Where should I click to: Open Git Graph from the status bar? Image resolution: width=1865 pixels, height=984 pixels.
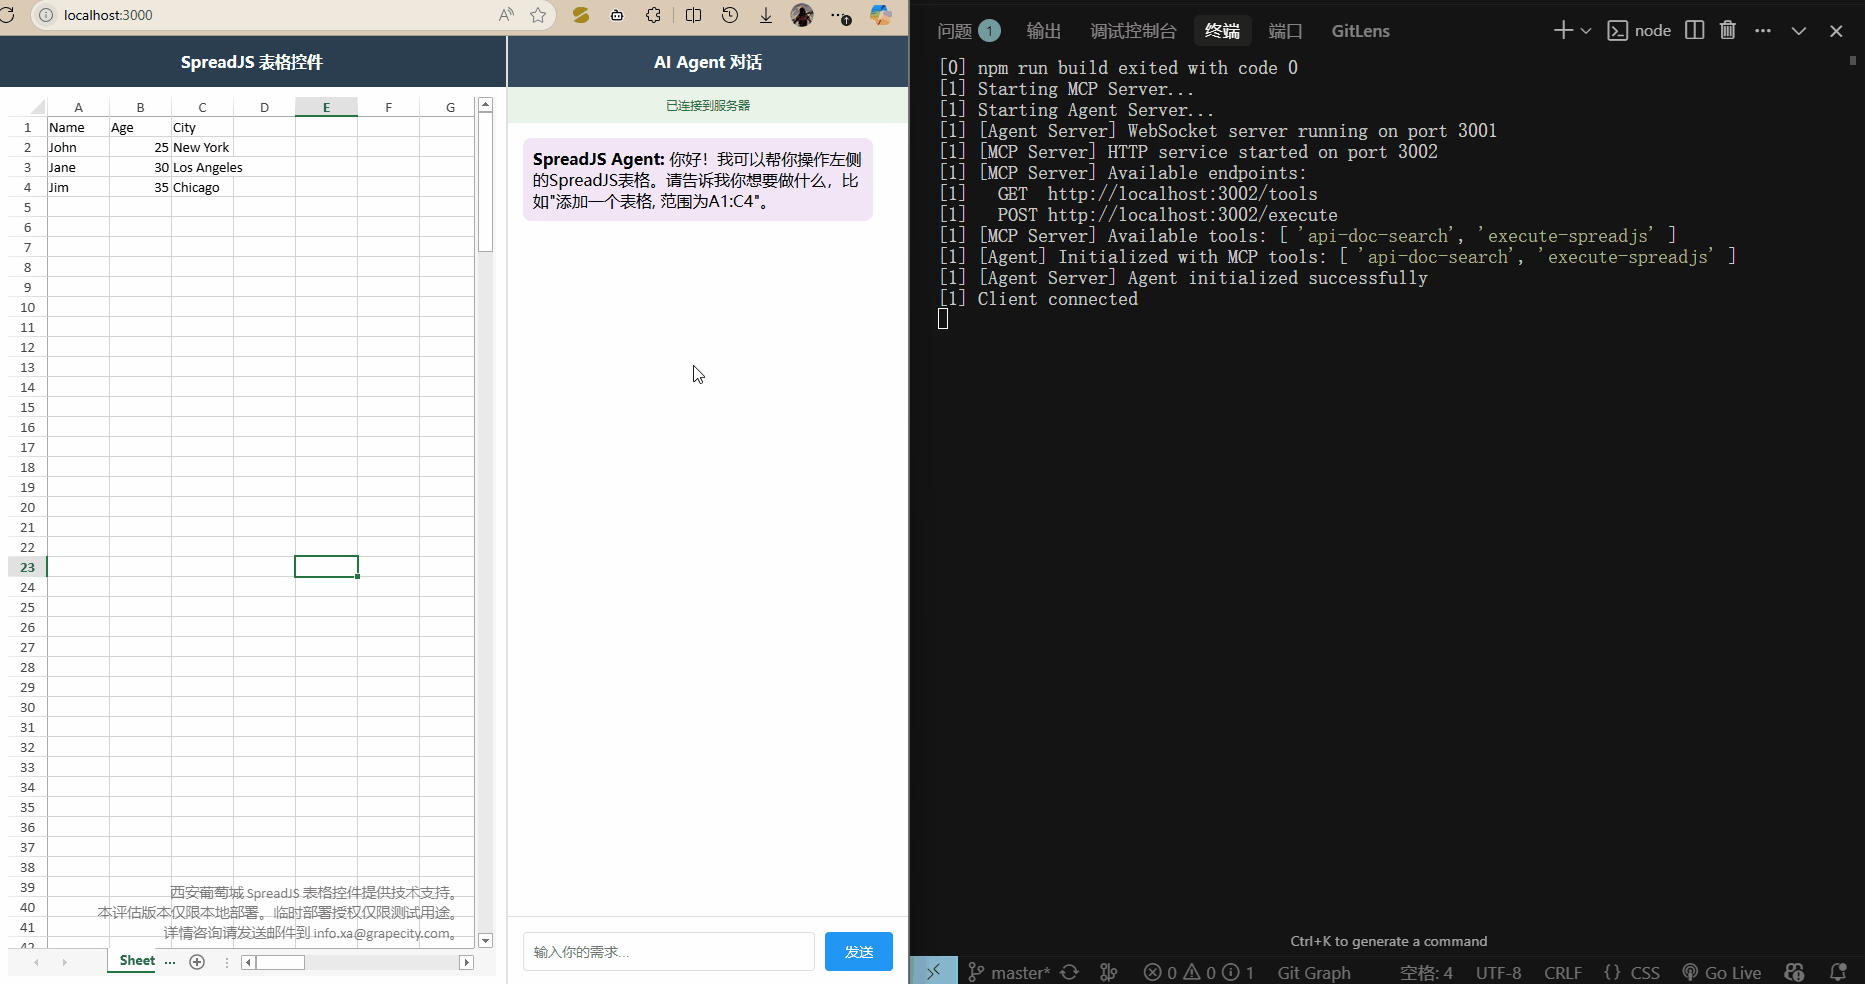pos(1313,972)
